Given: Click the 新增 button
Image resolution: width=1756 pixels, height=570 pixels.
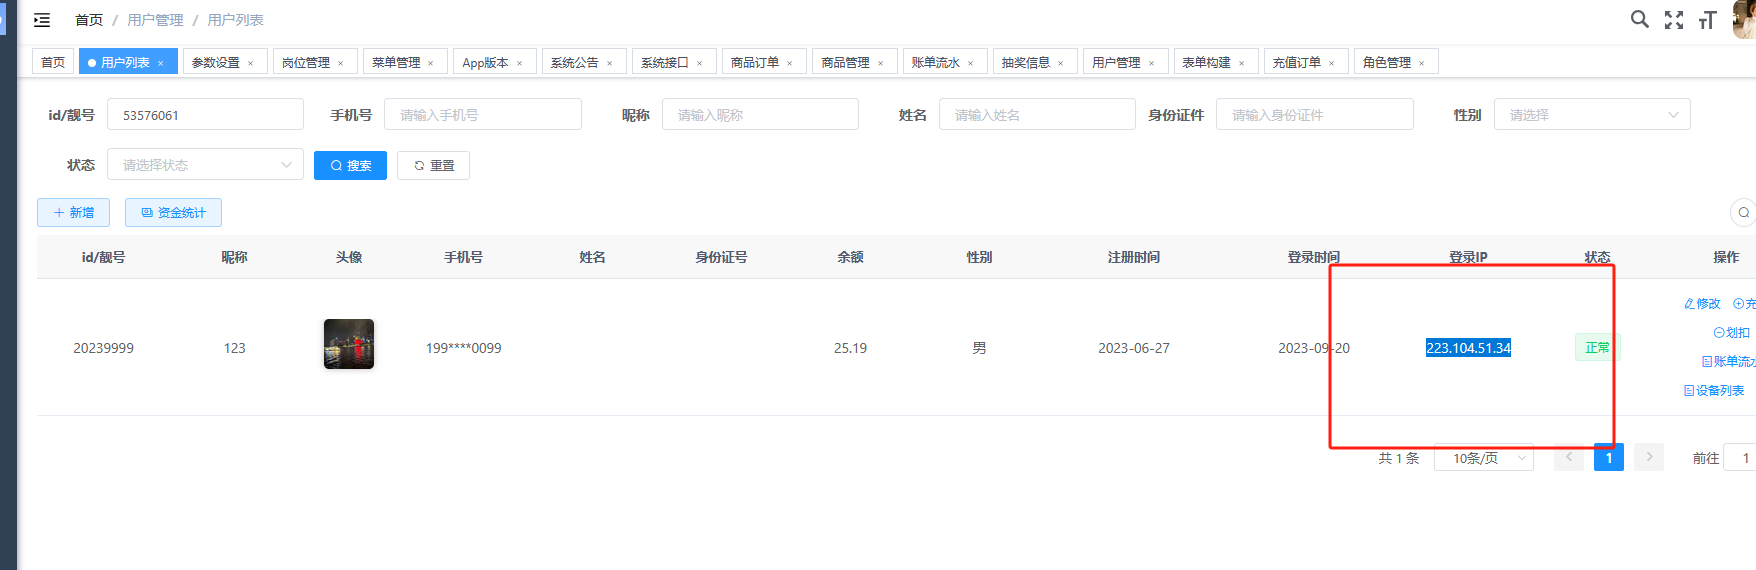Looking at the screenshot, I should 73,212.
